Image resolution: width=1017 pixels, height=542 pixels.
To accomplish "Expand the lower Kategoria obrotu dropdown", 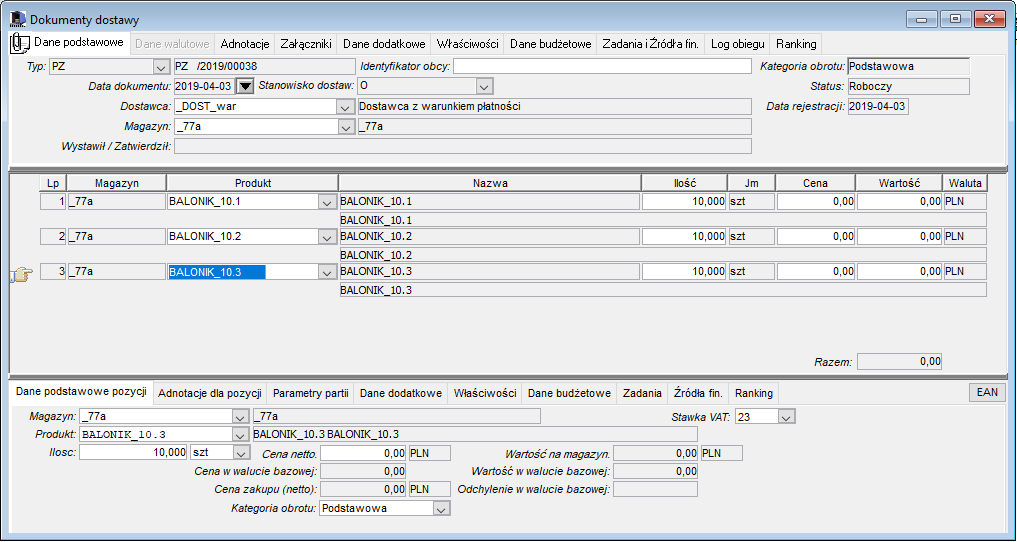I will [442, 509].
